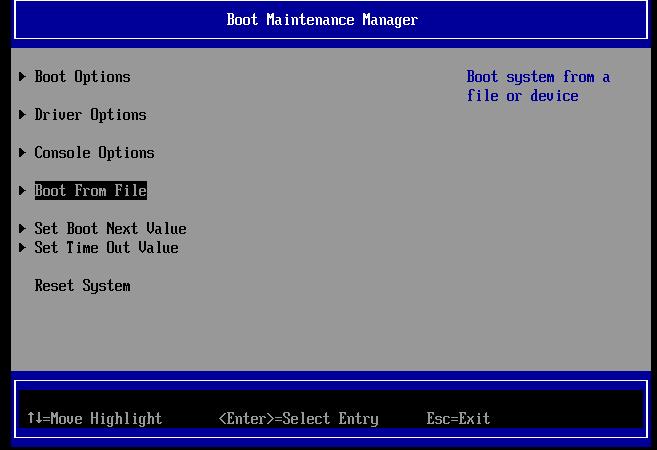Open the Set Time Out Value entry
This screenshot has height=450, width=657.
[106, 248]
